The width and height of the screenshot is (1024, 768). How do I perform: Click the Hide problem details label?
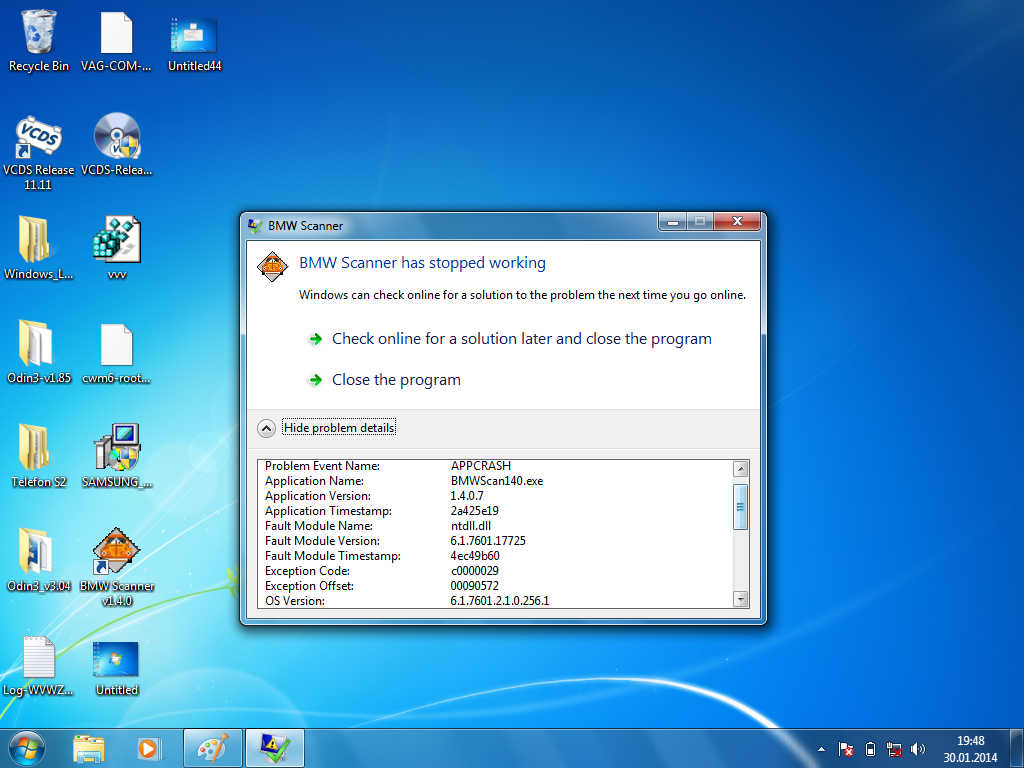tap(339, 428)
